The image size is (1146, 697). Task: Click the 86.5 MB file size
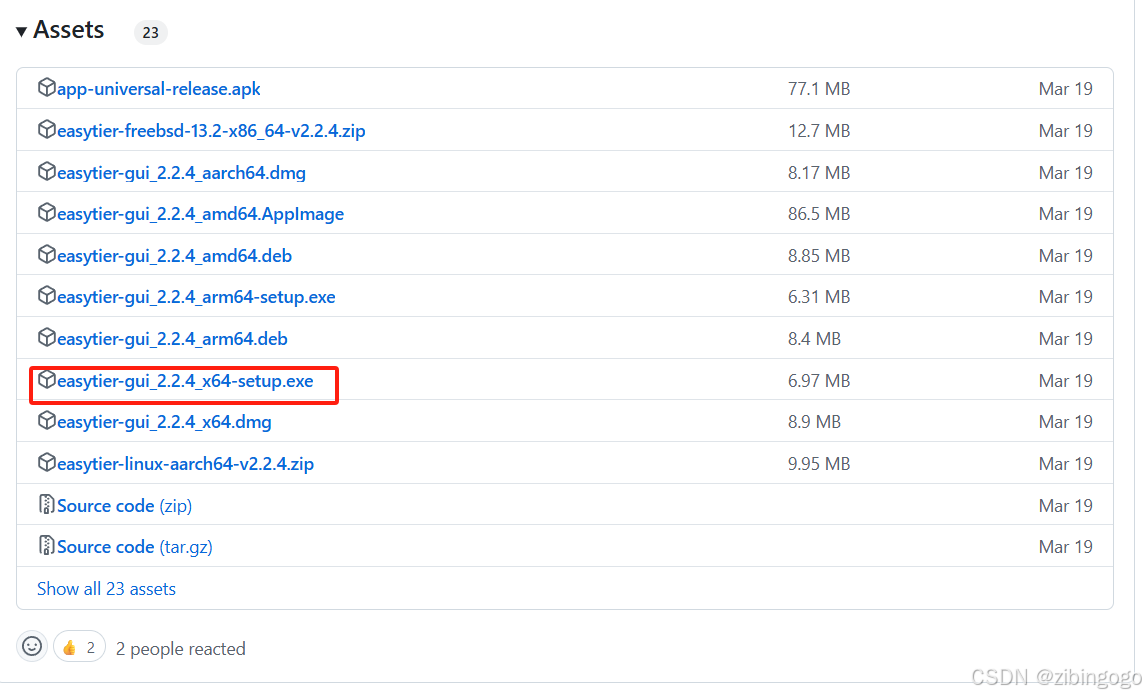point(819,214)
